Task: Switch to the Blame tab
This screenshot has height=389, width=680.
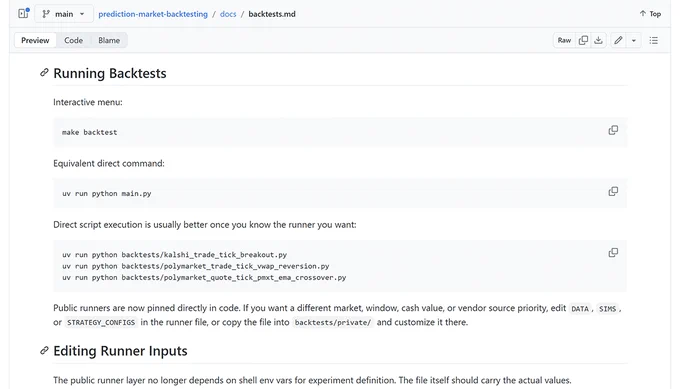Action: pos(109,40)
